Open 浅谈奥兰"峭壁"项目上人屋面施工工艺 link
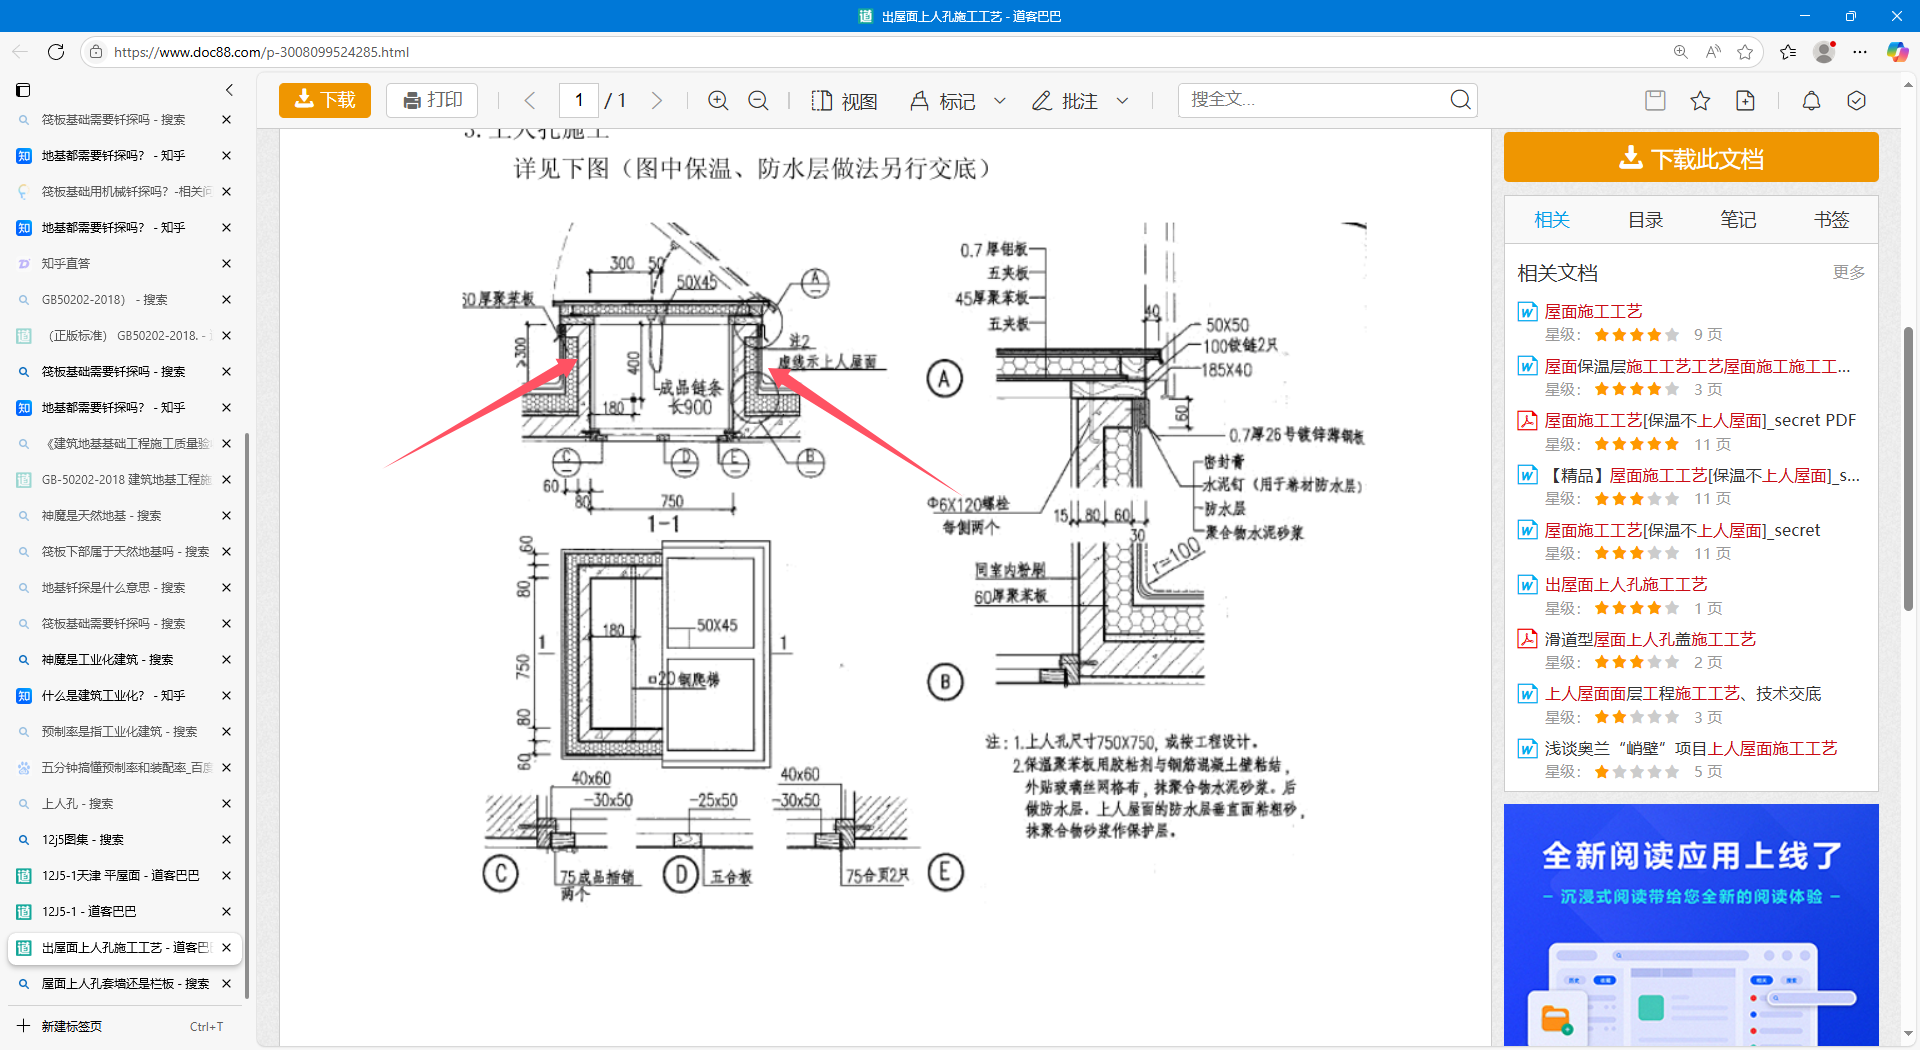 [x=1691, y=748]
